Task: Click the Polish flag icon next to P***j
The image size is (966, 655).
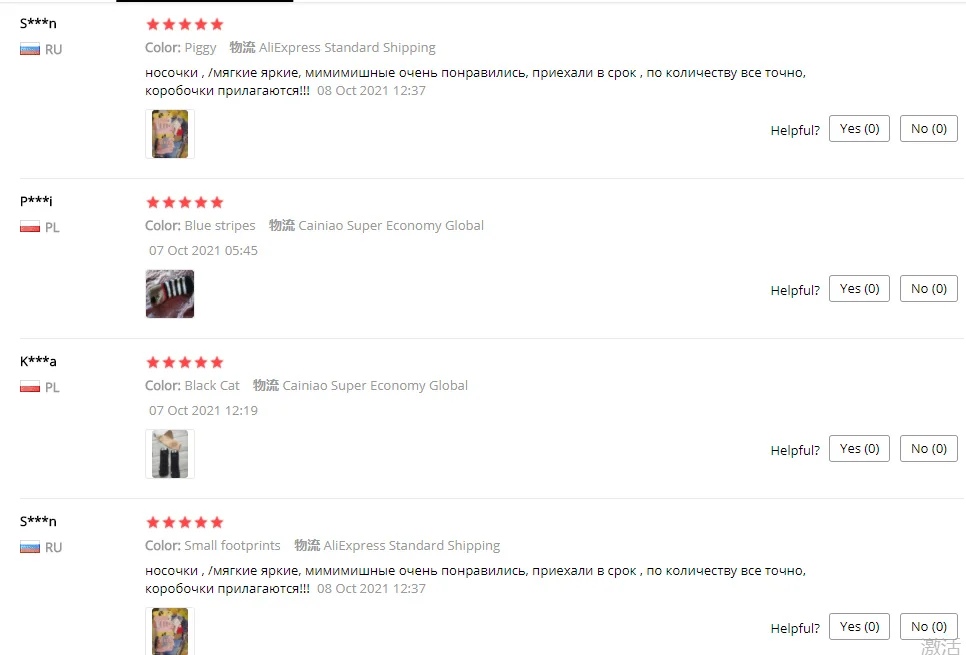Action: point(30,227)
